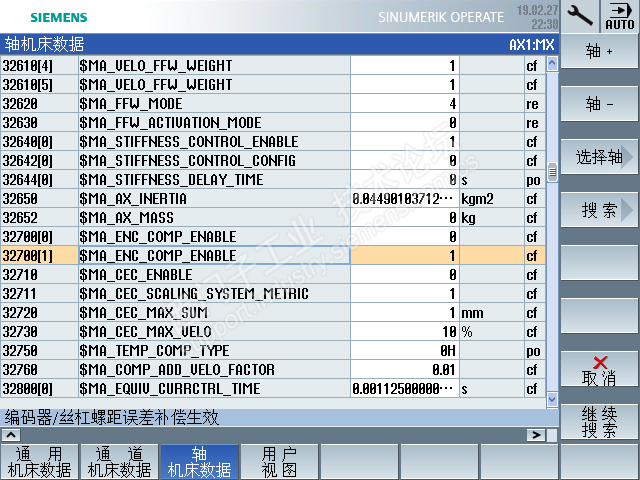Select value of 32730 CEC_MAX_VELO
640x480 pixels.
tap(404, 331)
